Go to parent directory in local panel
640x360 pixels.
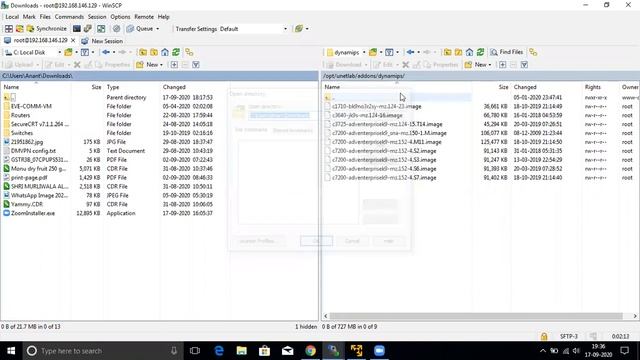143,52
